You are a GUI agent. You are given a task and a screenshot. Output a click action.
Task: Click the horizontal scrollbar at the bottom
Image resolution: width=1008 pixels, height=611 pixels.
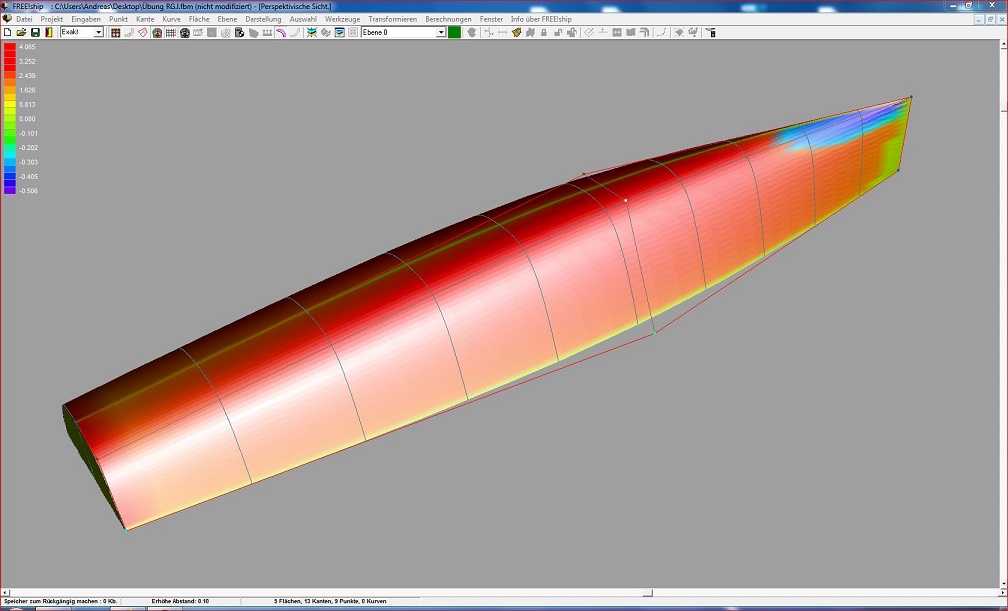tap(500, 592)
